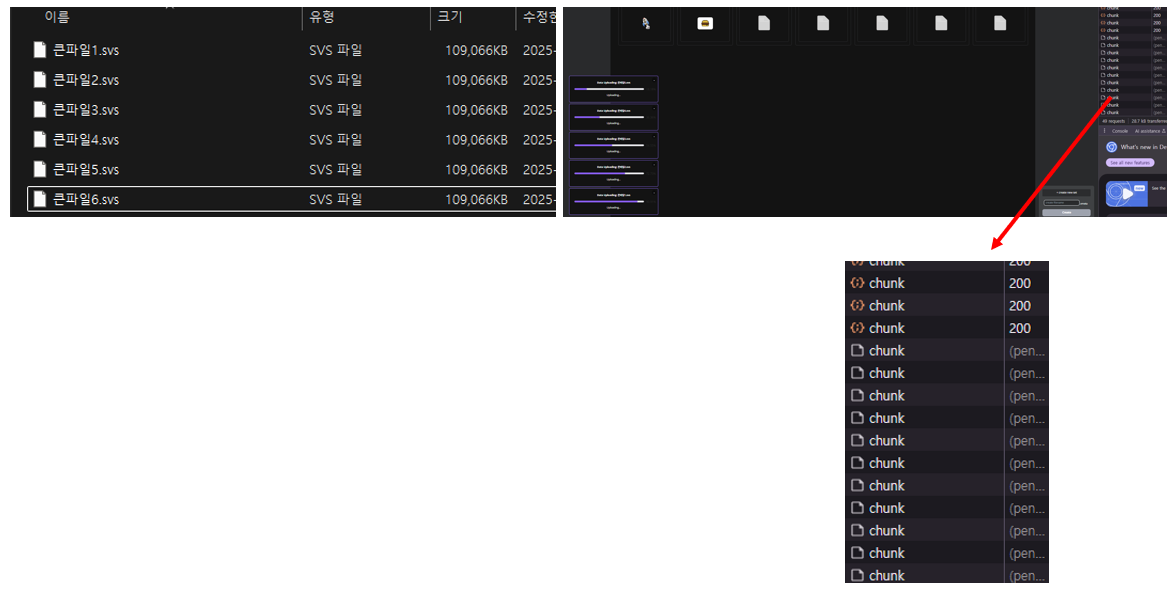This screenshot has height=589, width=1174.
Task: Sort files by the 크기 column header
Action: coord(450,16)
